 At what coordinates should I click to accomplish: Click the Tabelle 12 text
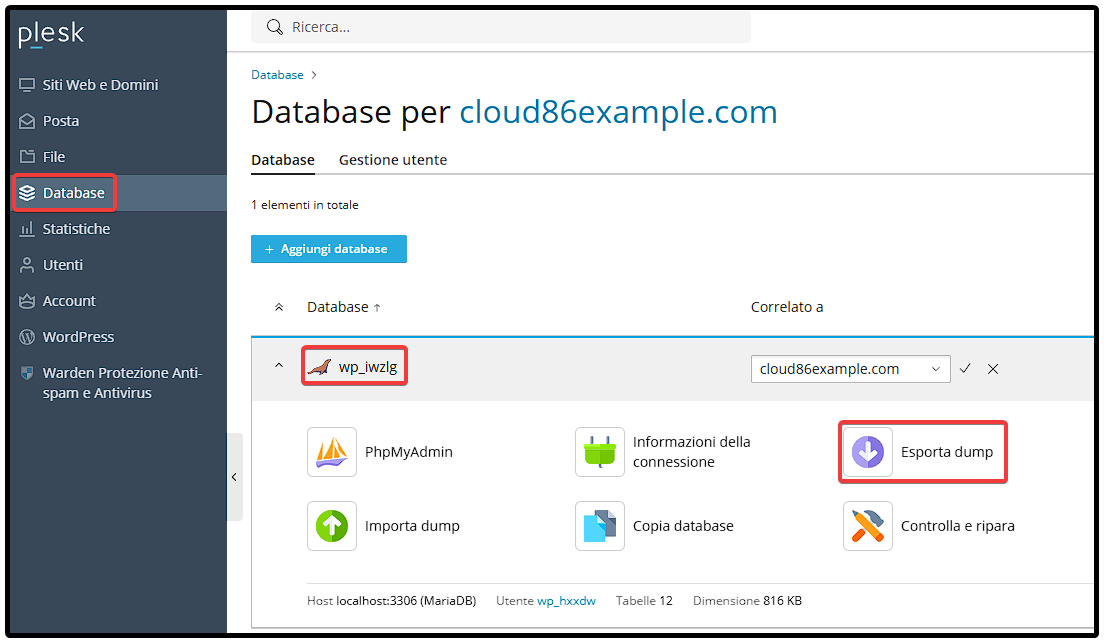point(644,601)
